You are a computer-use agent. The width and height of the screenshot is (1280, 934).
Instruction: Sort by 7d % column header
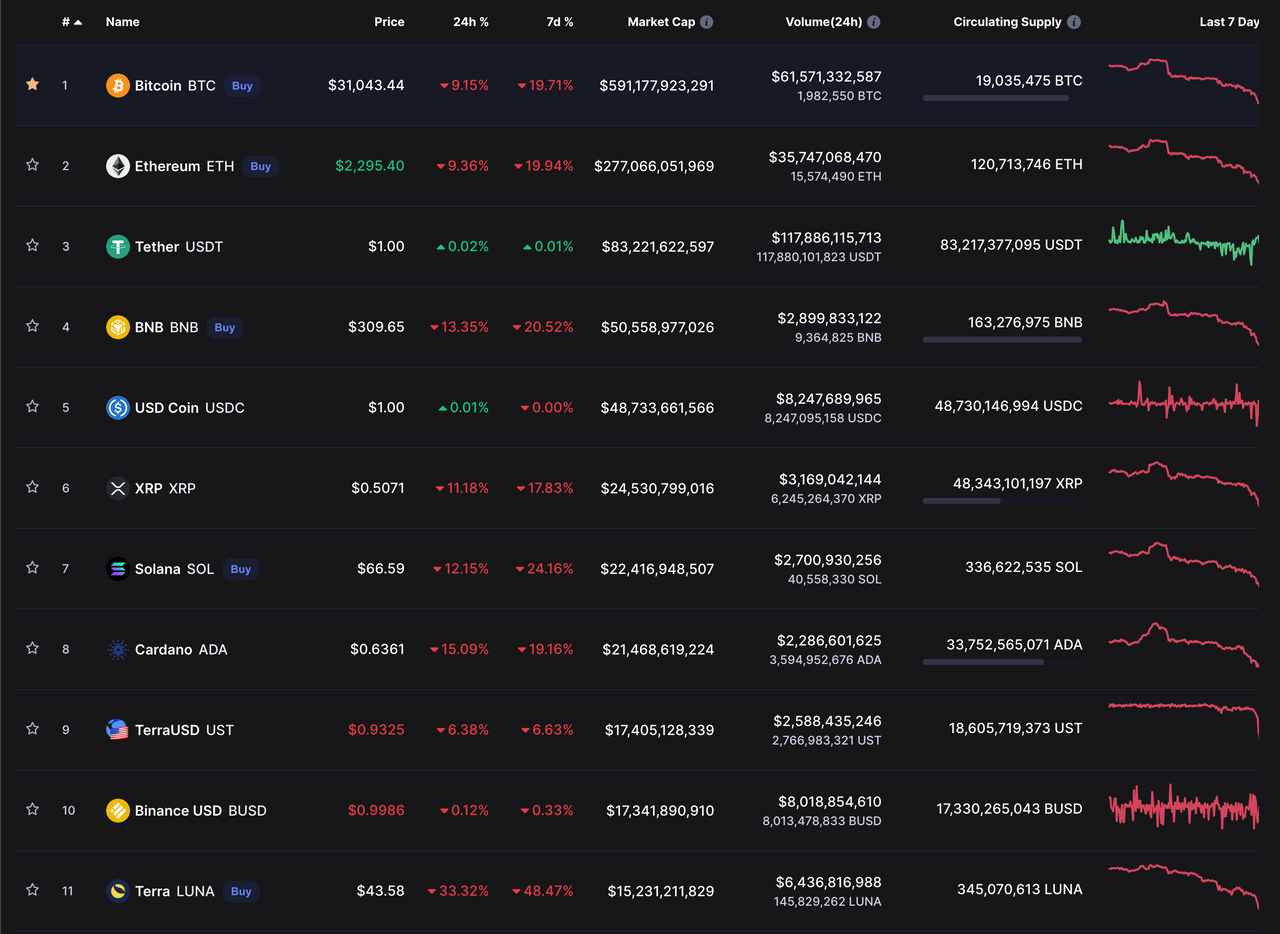tap(560, 22)
